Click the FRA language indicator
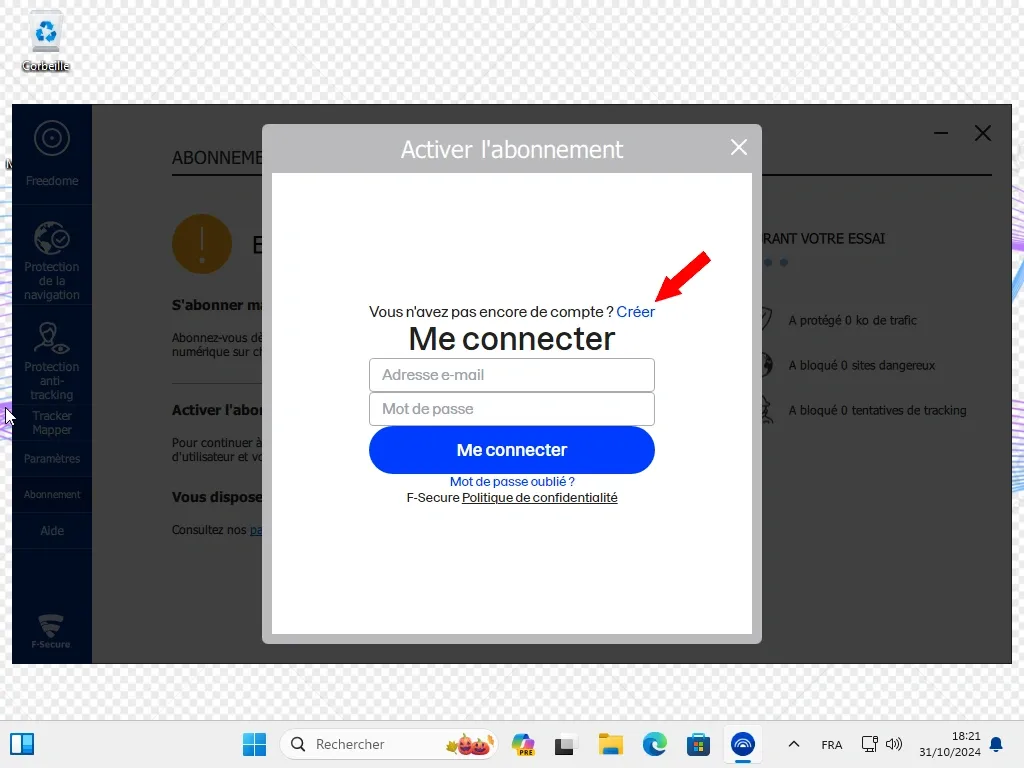Viewport: 1024px width, 768px height. [831, 744]
